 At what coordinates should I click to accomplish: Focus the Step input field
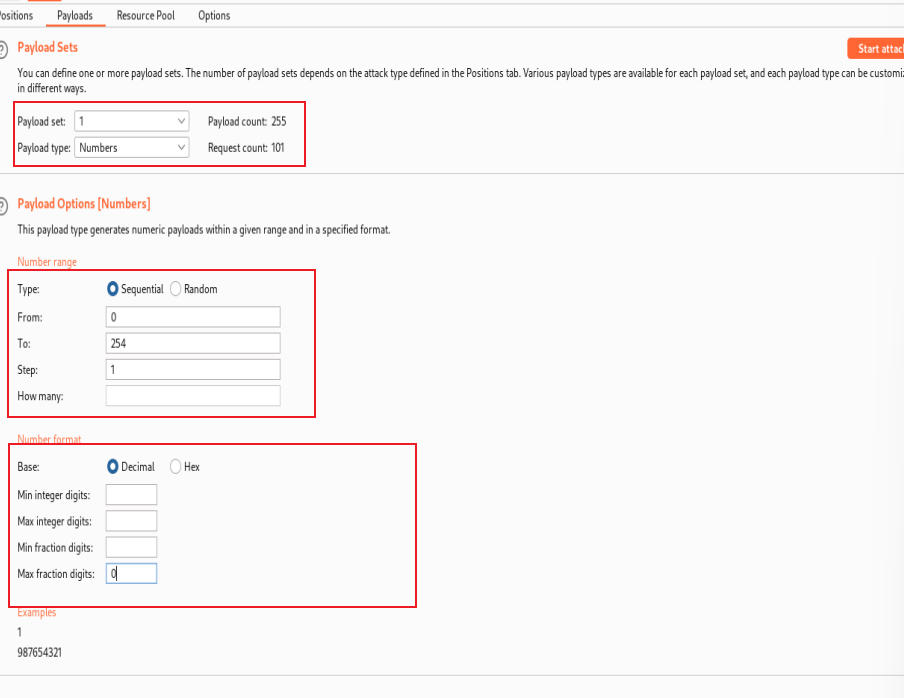193,369
